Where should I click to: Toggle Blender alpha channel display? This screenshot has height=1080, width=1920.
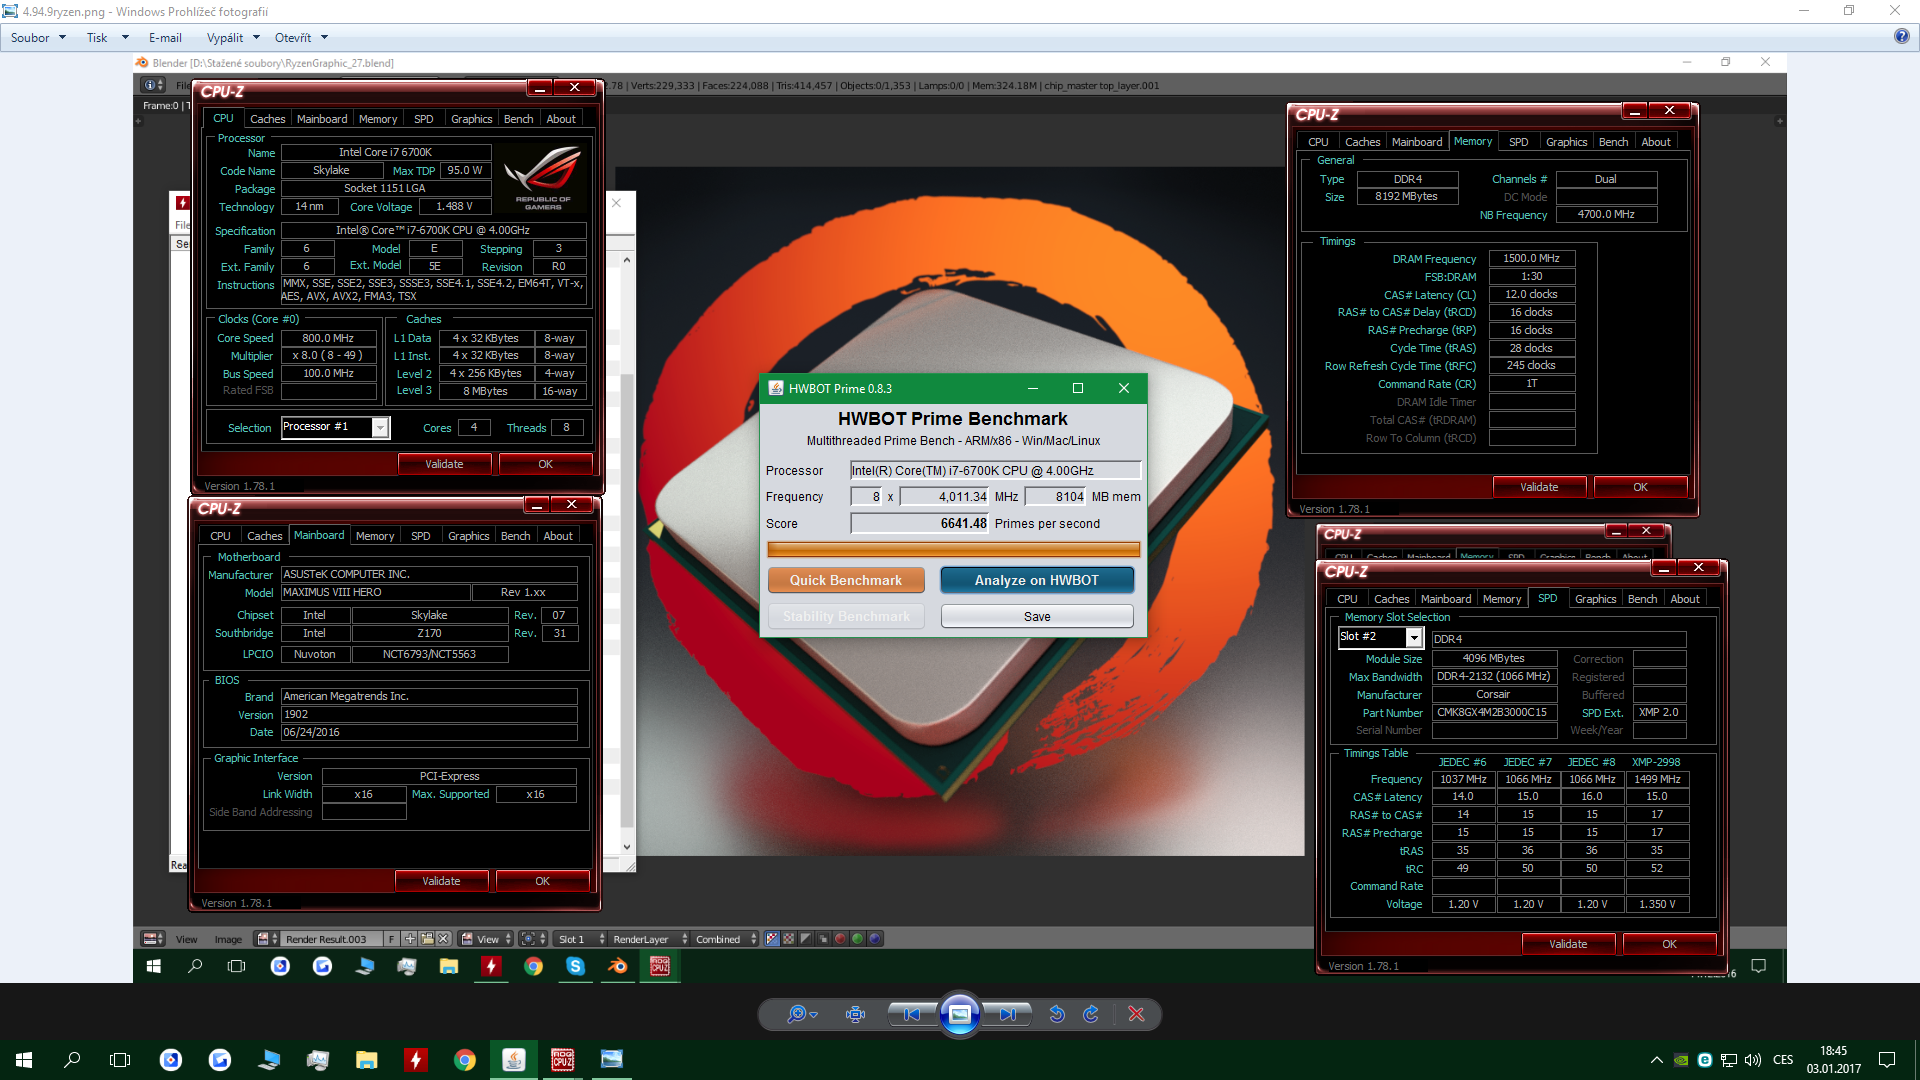point(806,939)
